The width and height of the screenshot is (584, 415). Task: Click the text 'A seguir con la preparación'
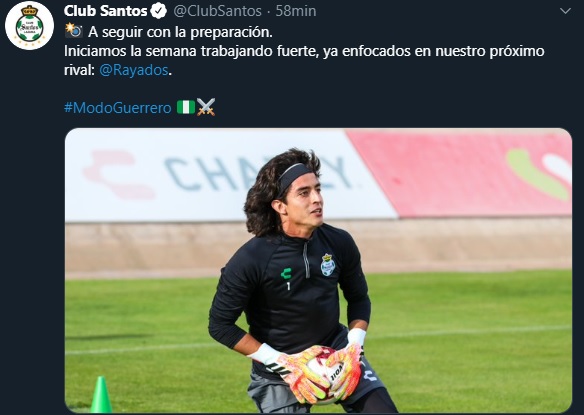(x=180, y=32)
